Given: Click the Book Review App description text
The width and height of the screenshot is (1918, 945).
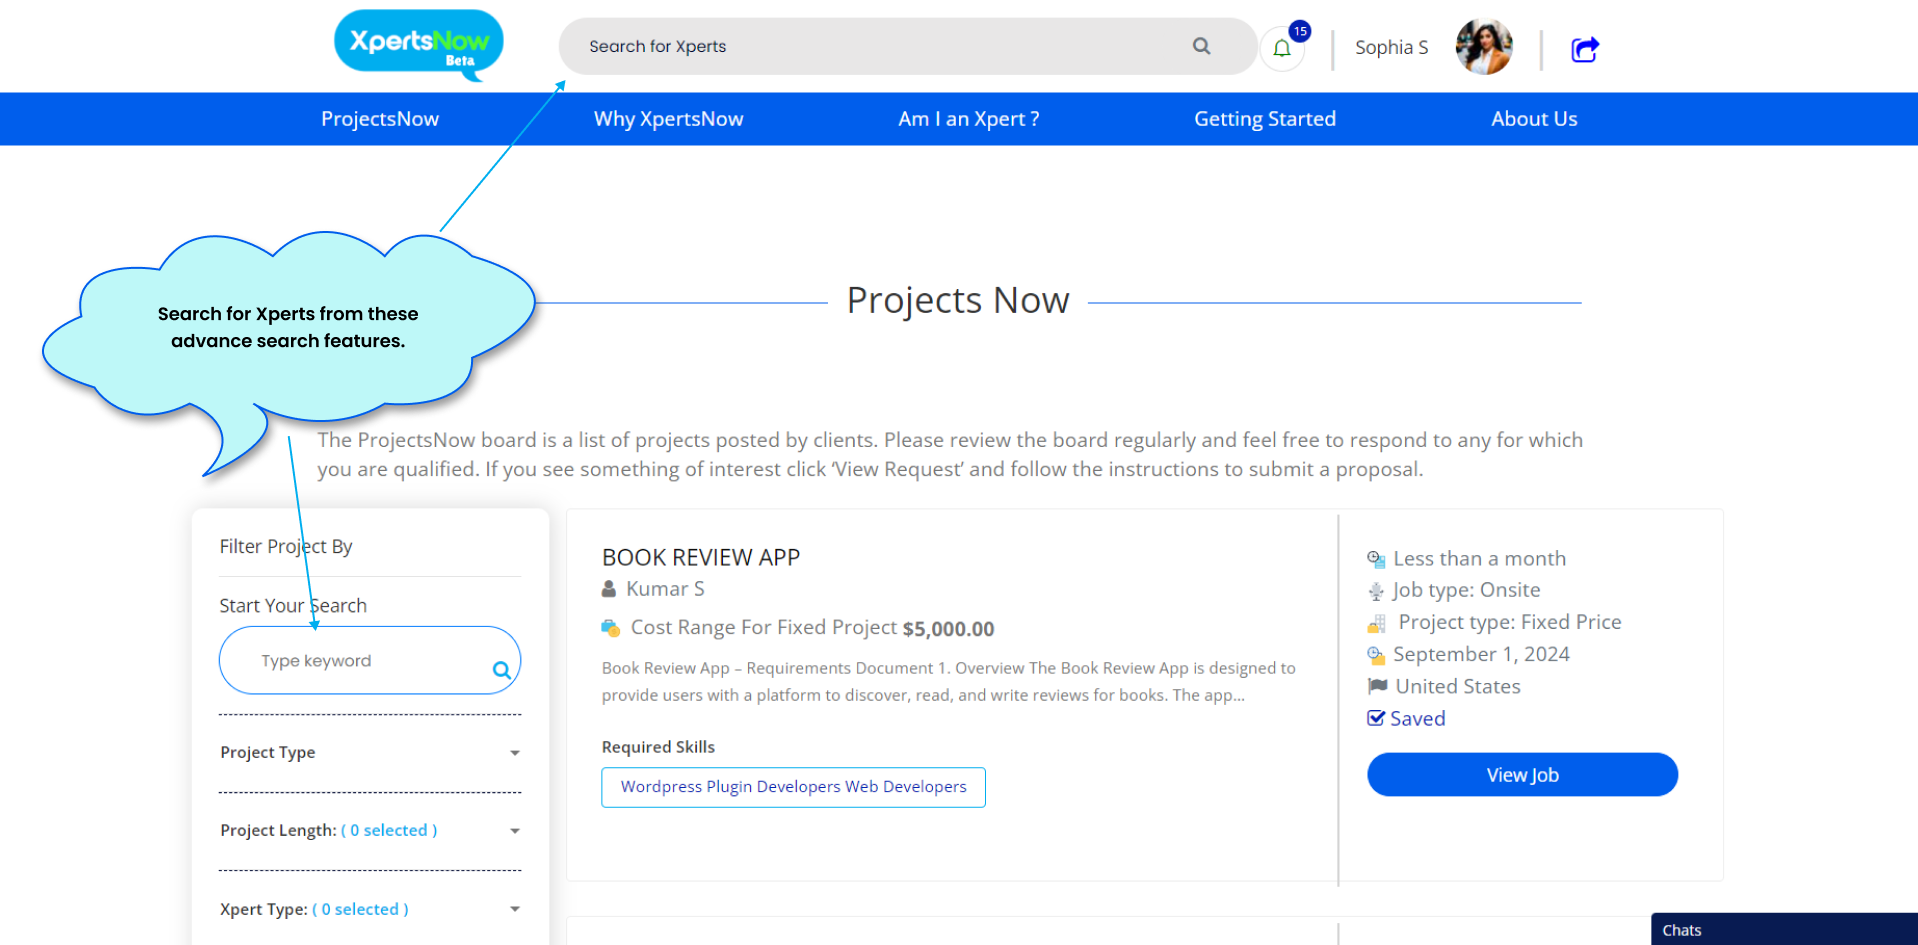Looking at the screenshot, I should pos(948,681).
